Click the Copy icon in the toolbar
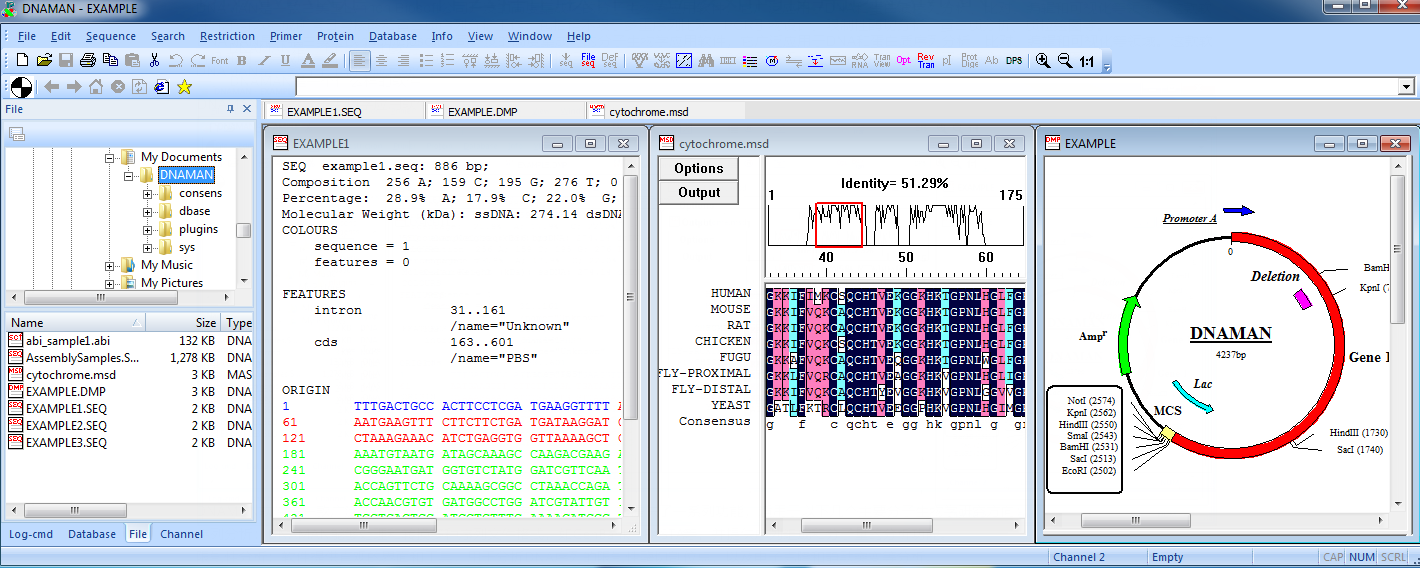Image resolution: width=1420 pixels, height=568 pixels. [x=110, y=60]
